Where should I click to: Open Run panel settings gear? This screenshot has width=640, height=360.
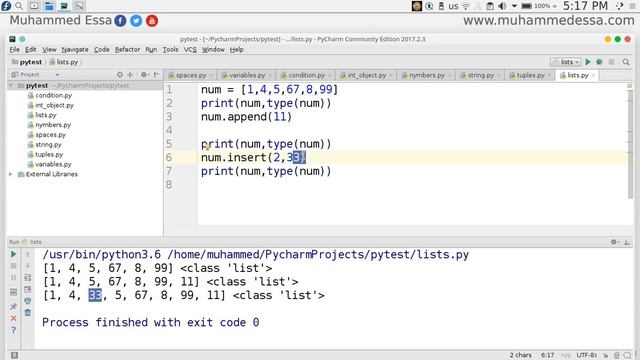click(614, 242)
